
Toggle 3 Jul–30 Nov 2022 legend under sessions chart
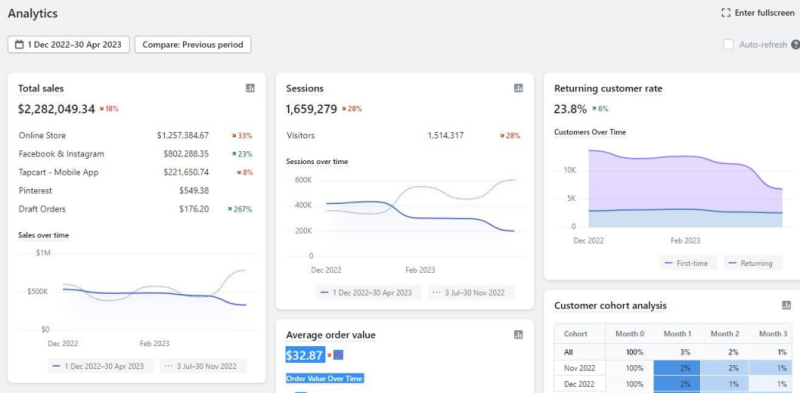point(471,292)
